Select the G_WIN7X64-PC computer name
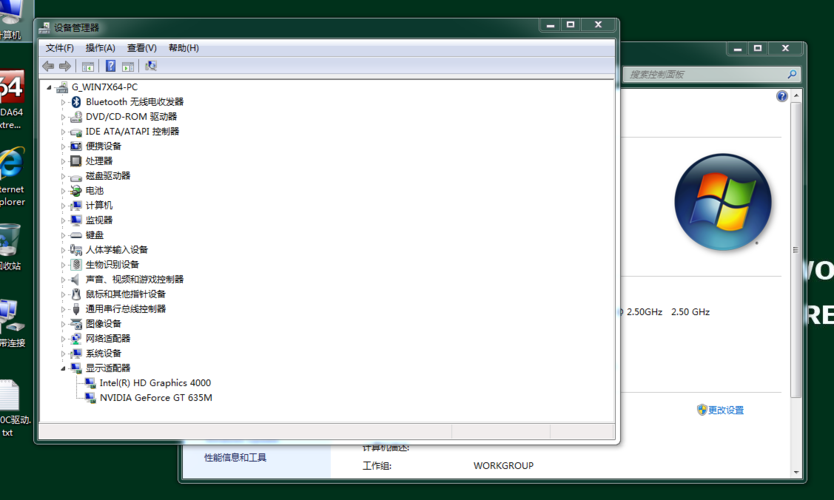The height and width of the screenshot is (500, 834). tap(105, 87)
